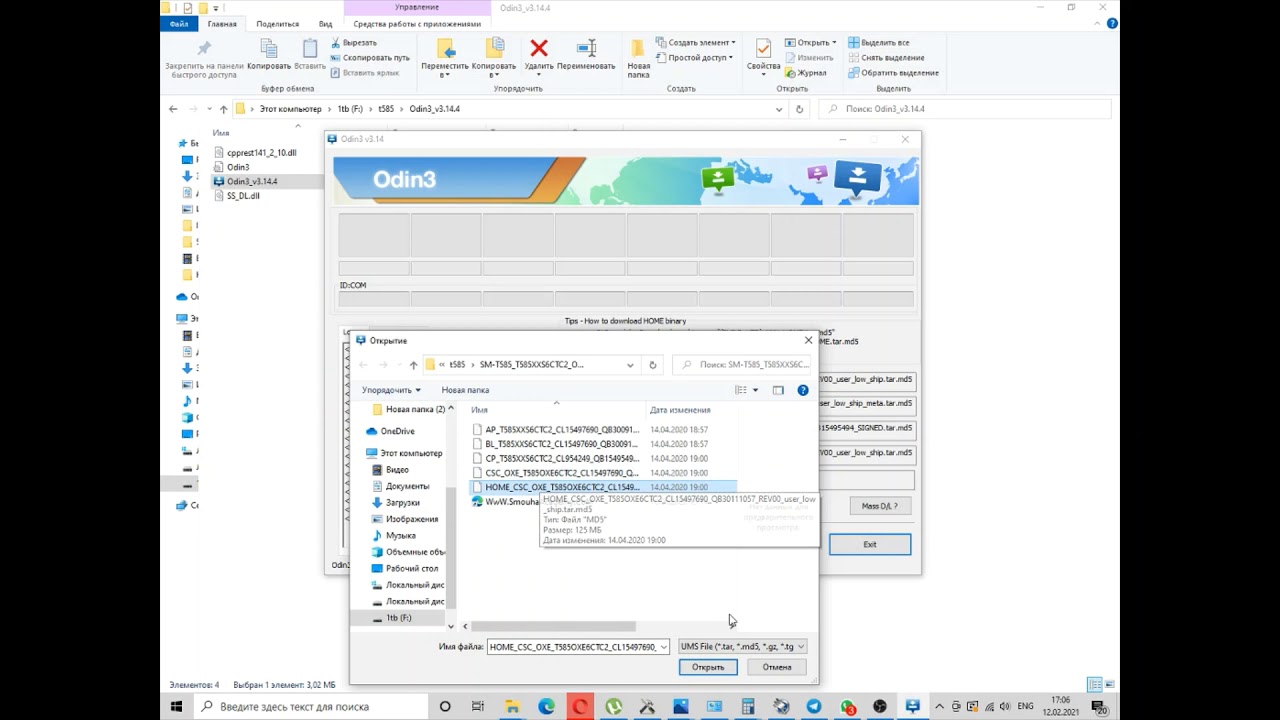
Task: Click the Mass D/L button in Odin3
Action: [879, 506]
